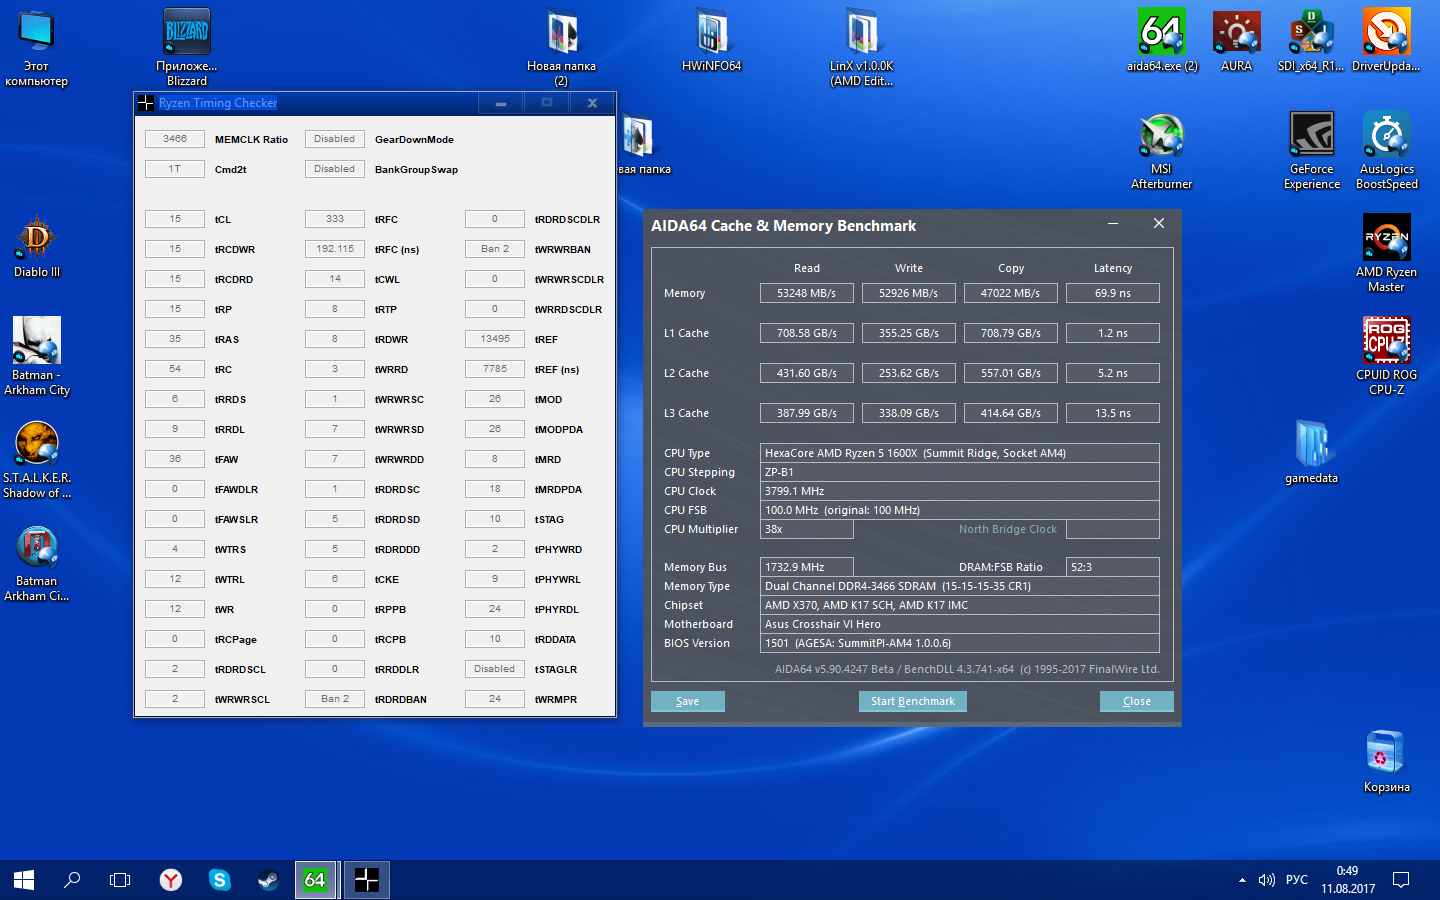Open the Action Center notifications icon
The height and width of the screenshot is (900, 1440).
click(1401, 880)
